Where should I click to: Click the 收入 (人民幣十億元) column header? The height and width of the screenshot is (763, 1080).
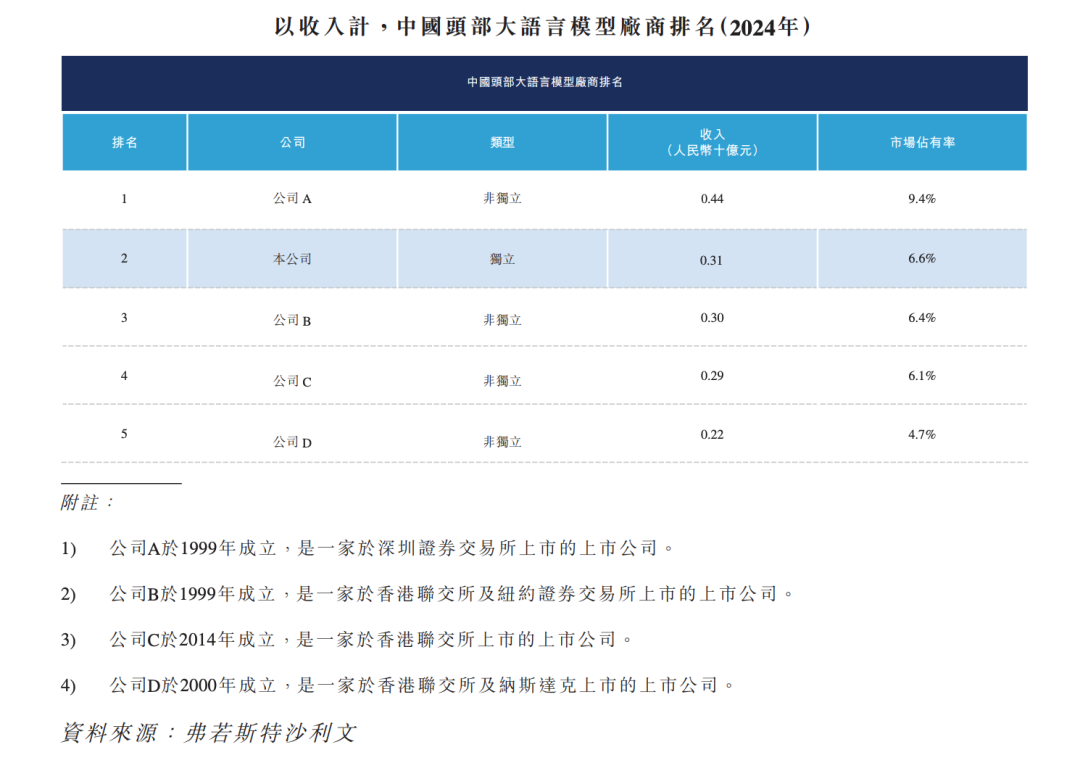point(712,142)
